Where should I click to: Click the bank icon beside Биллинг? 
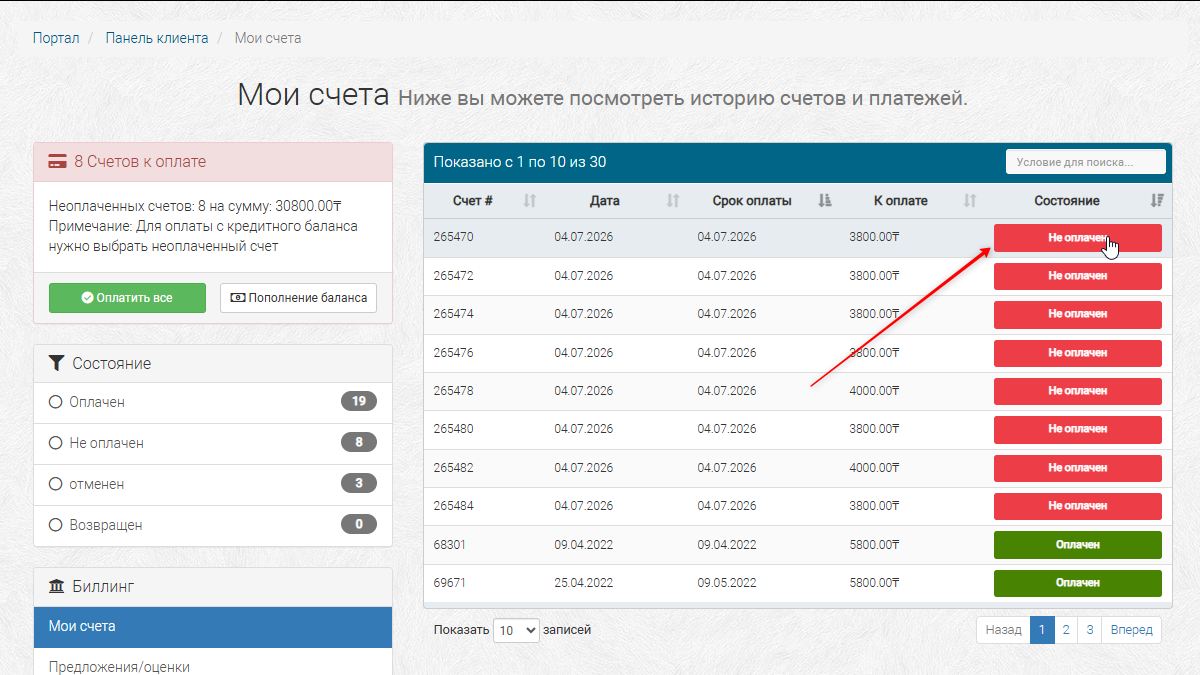click(57, 586)
